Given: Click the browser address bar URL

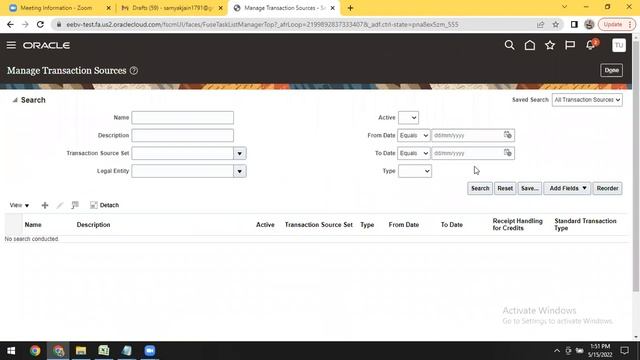Looking at the screenshot, I should pyautogui.click(x=262, y=24).
